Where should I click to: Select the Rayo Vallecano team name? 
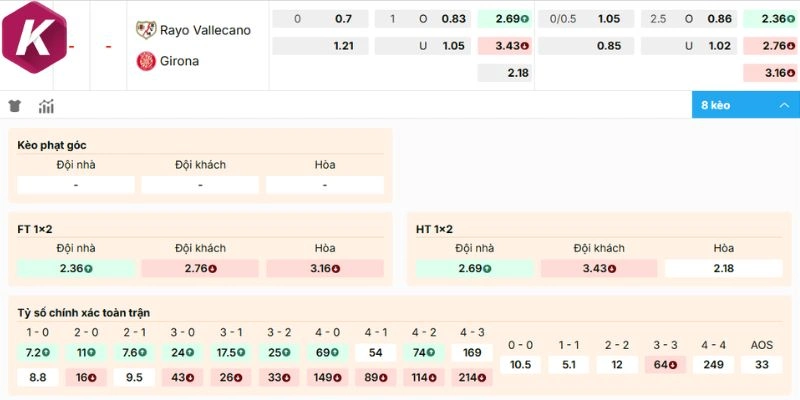pos(205,30)
